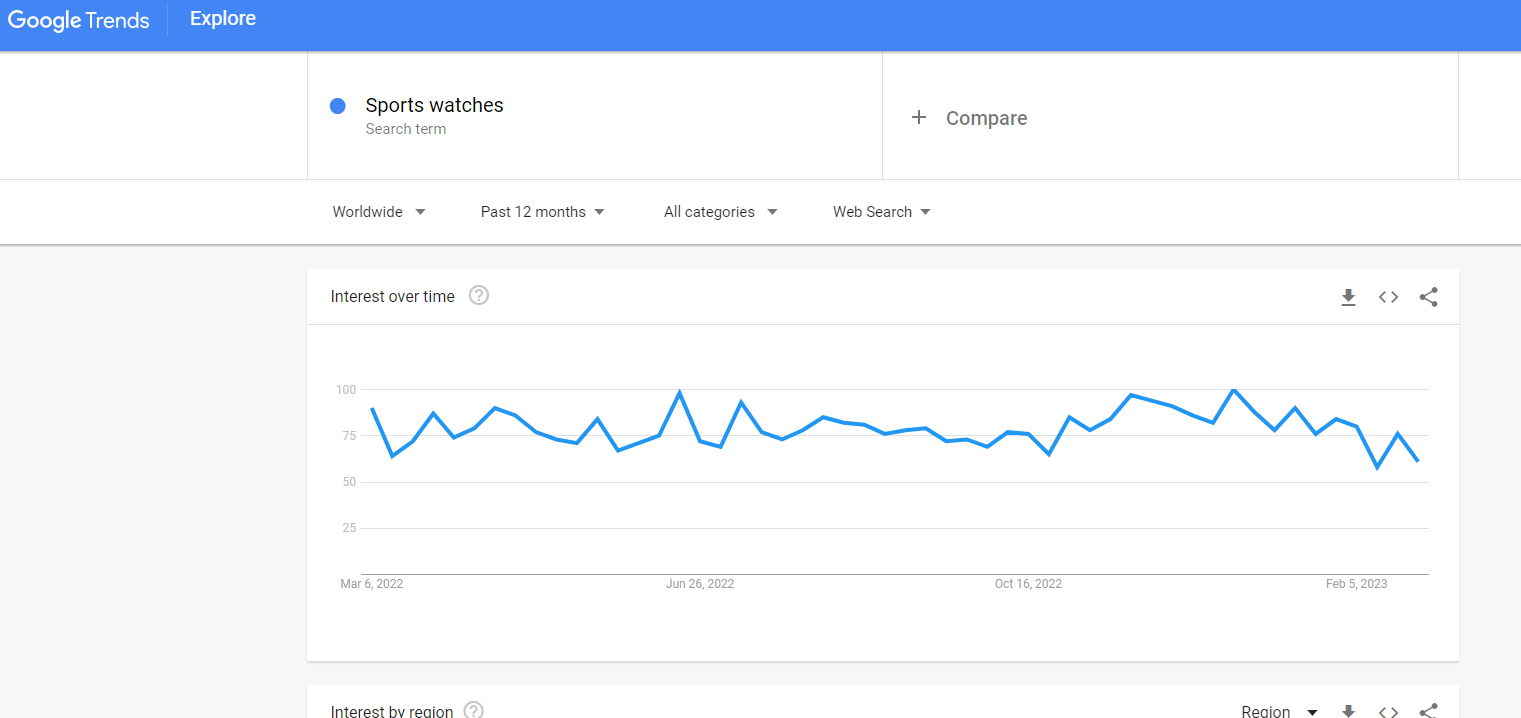This screenshot has width=1521, height=718.
Task: Select Explore in the top header
Action: [x=223, y=19]
